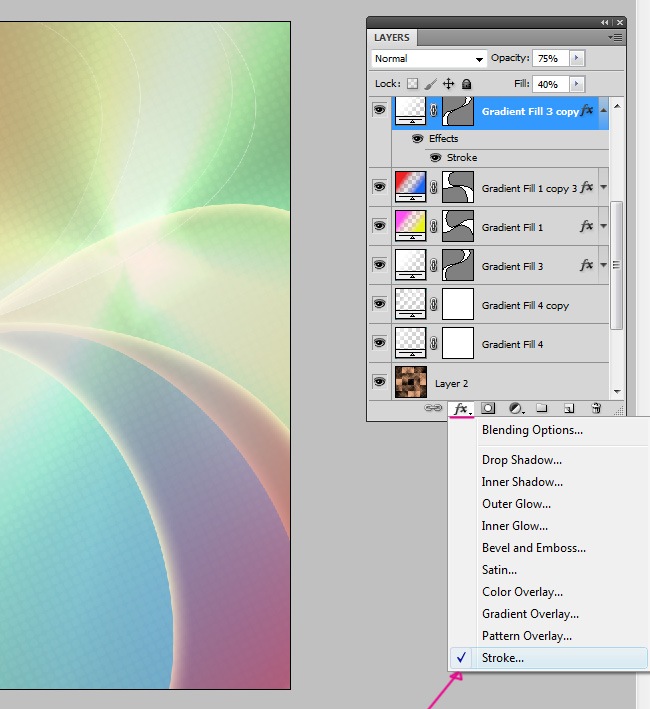Collapse effects of Gradient Fill 3 copy

pyautogui.click(x=603, y=109)
